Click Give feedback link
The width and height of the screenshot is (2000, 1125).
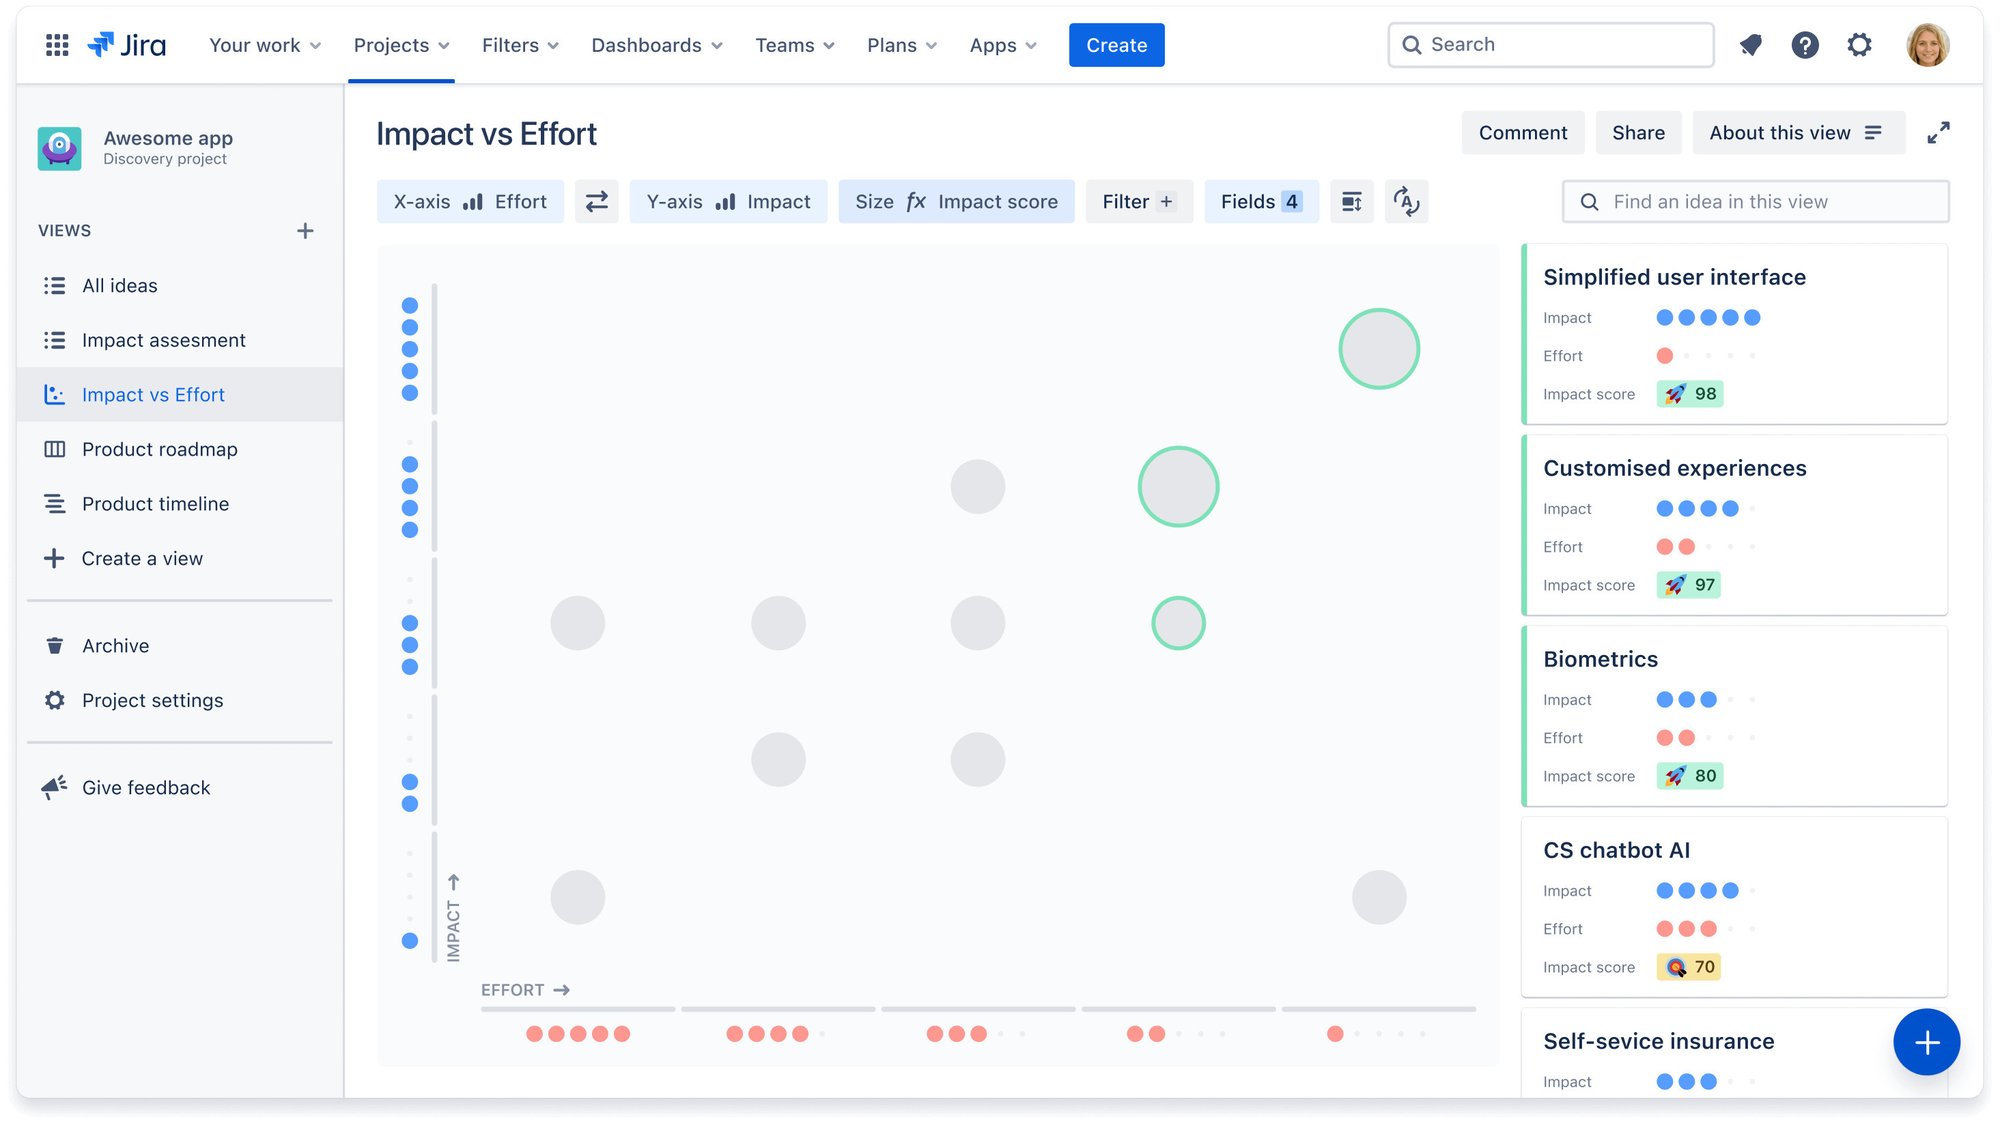tap(146, 788)
